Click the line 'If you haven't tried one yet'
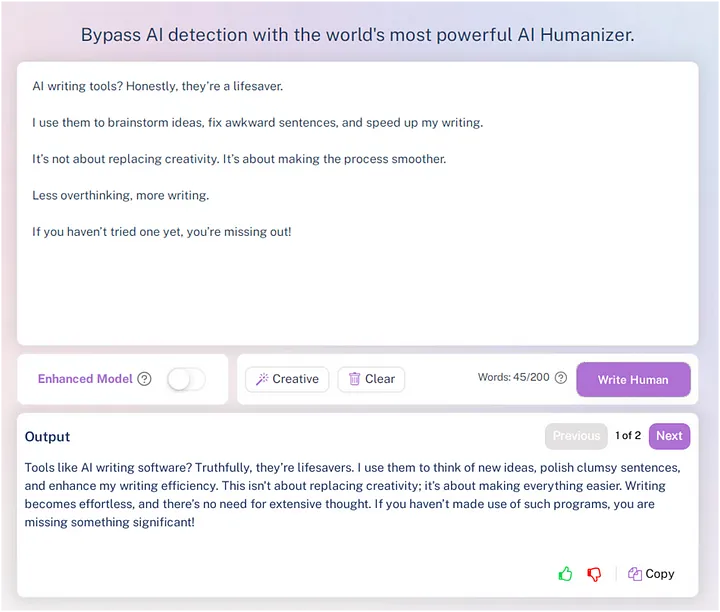Viewport: 720px width, 612px height. (162, 232)
